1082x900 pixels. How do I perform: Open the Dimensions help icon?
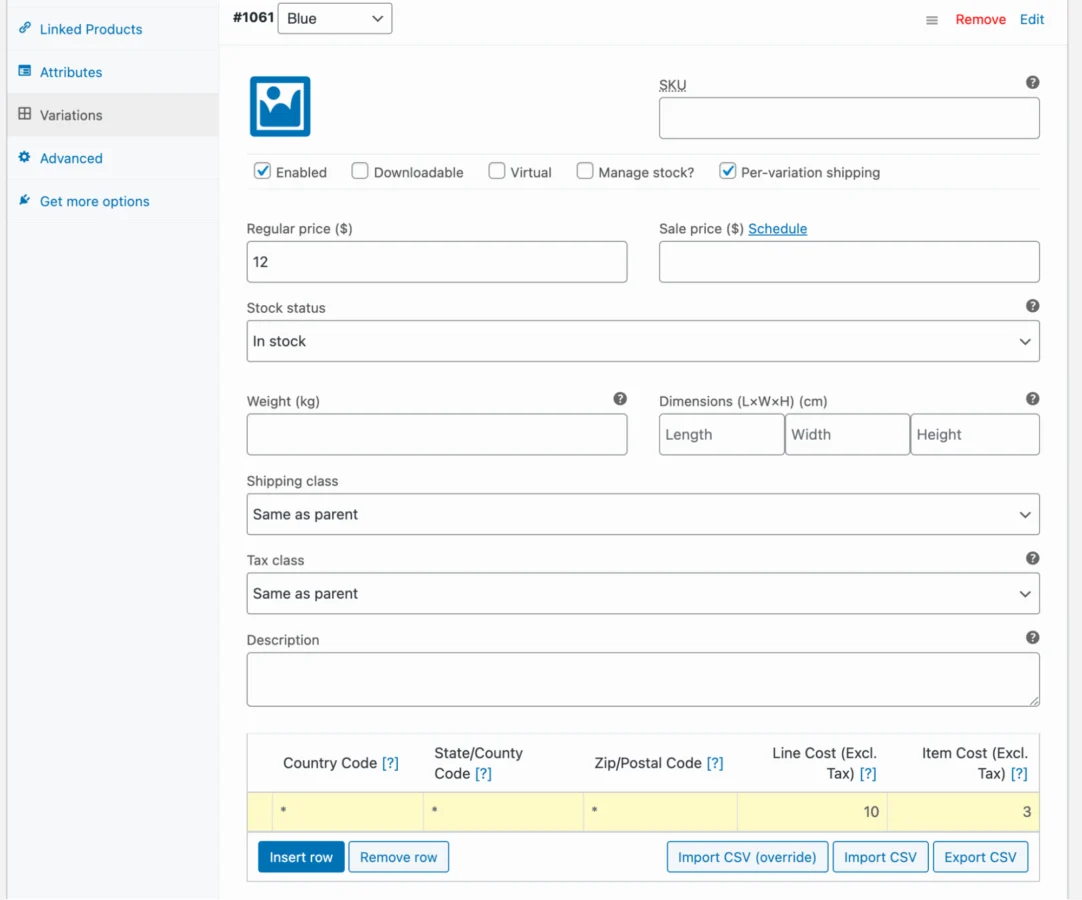tap(1032, 399)
